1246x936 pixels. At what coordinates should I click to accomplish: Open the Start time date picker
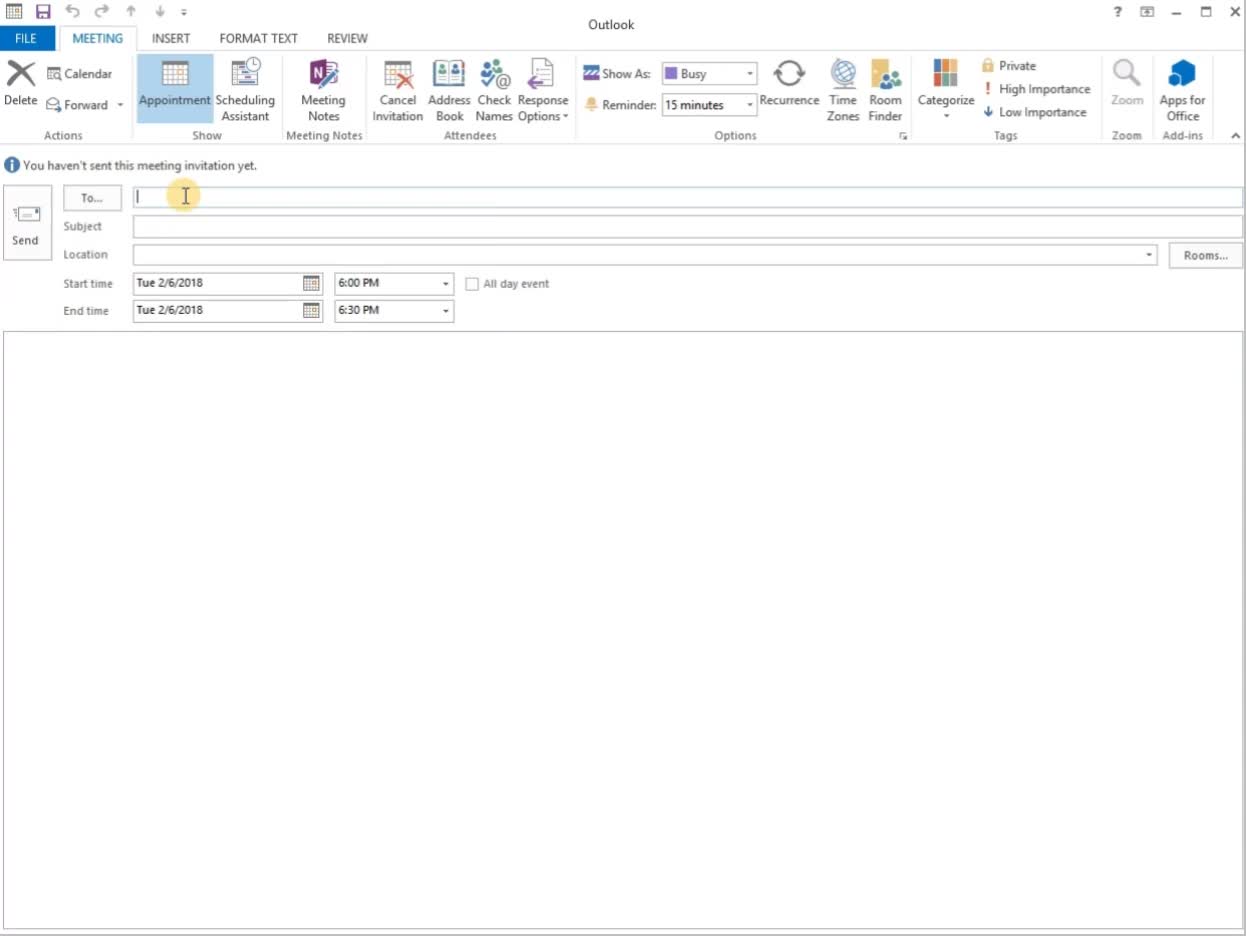click(x=311, y=283)
